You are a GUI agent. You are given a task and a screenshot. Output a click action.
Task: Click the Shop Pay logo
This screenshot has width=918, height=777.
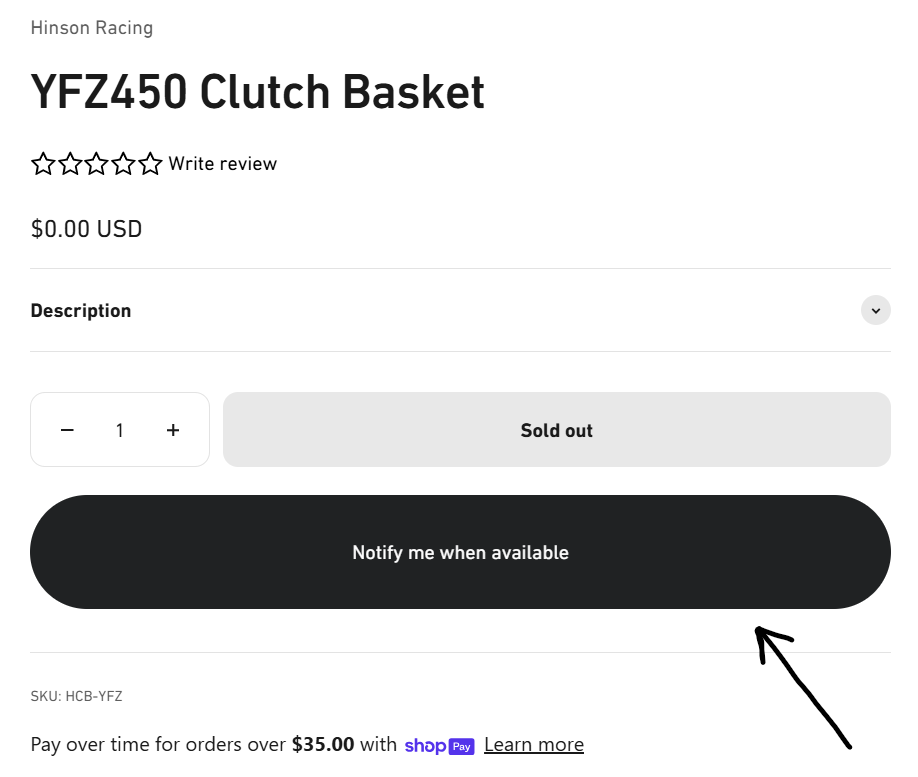tap(439, 745)
